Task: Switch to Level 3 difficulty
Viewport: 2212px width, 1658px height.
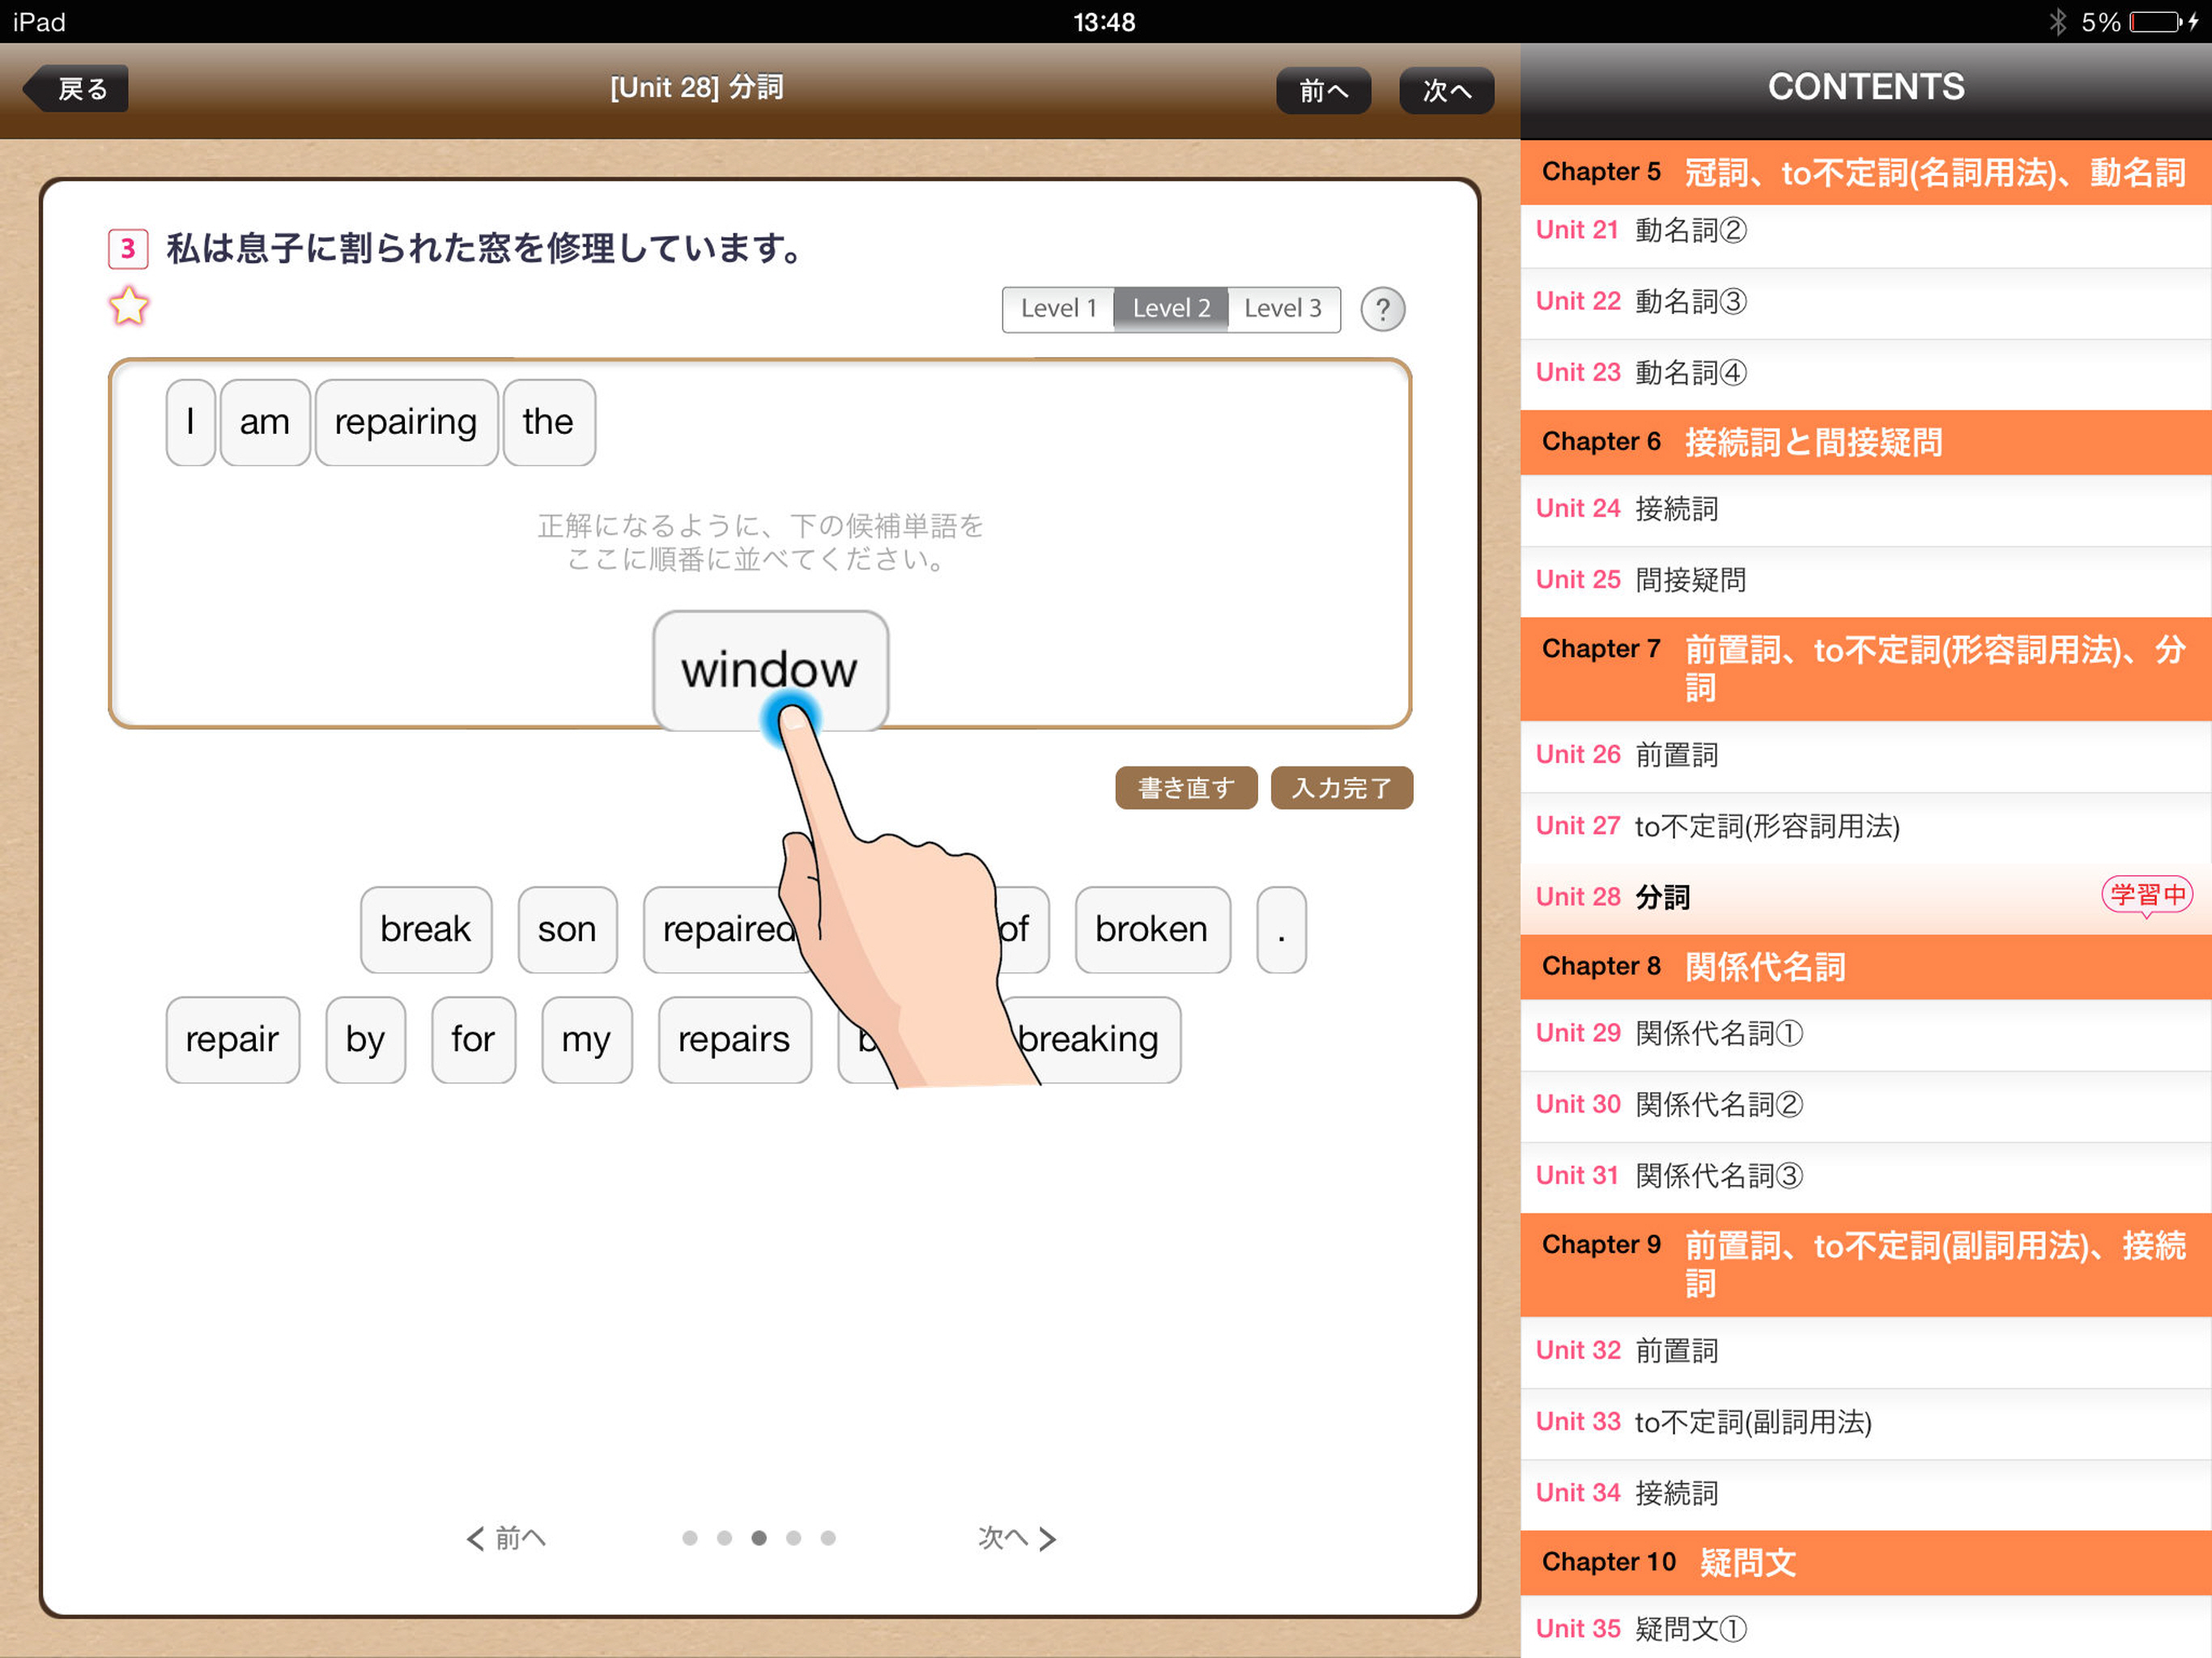Action: [1283, 308]
